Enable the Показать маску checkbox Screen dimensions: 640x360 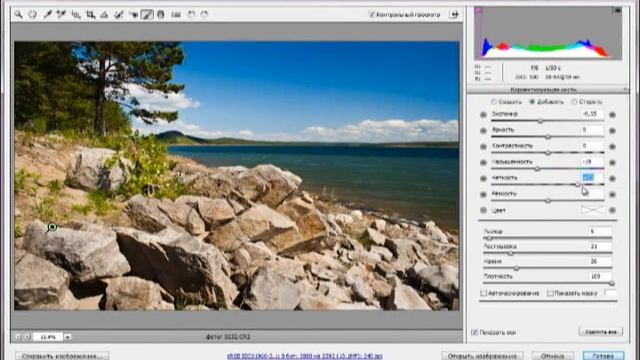550,293
